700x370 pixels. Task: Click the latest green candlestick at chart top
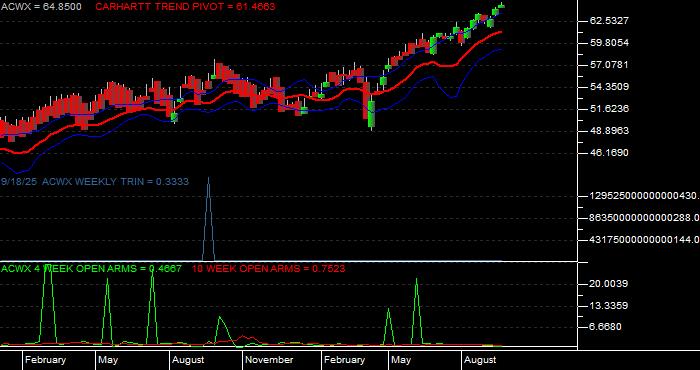click(501, 5)
